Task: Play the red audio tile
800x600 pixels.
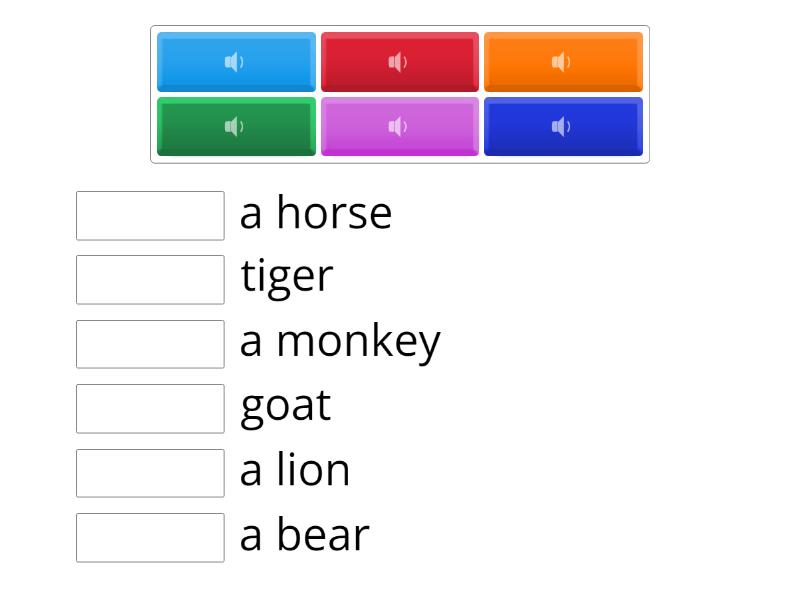Action: 399,62
